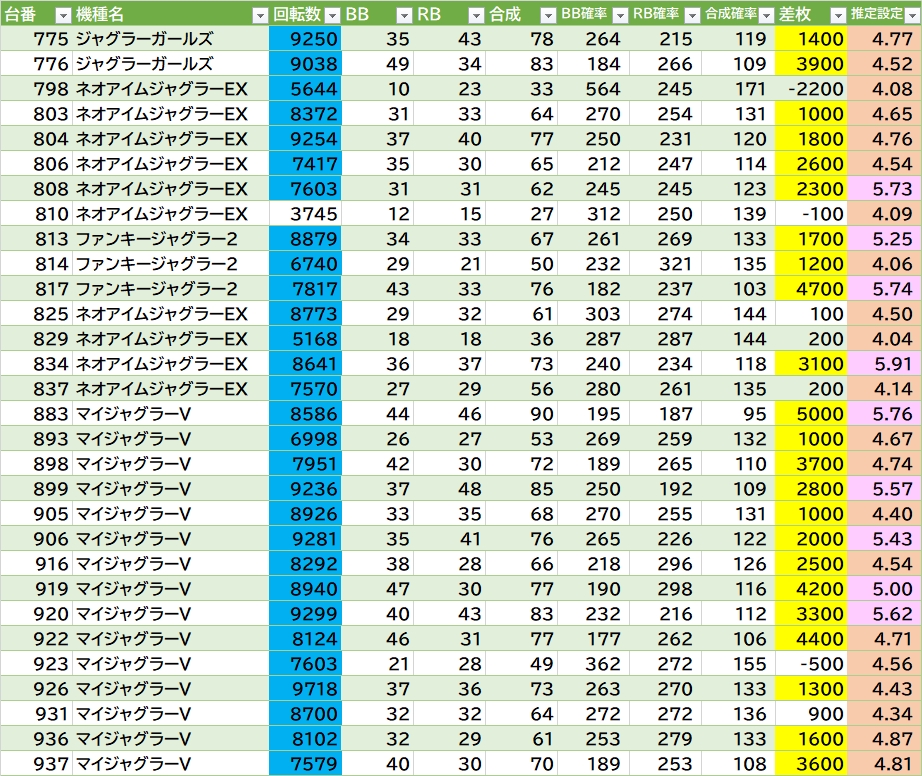The height and width of the screenshot is (776, 922).
Task: Select 差枚 value -500 cell
Action: pos(811,663)
